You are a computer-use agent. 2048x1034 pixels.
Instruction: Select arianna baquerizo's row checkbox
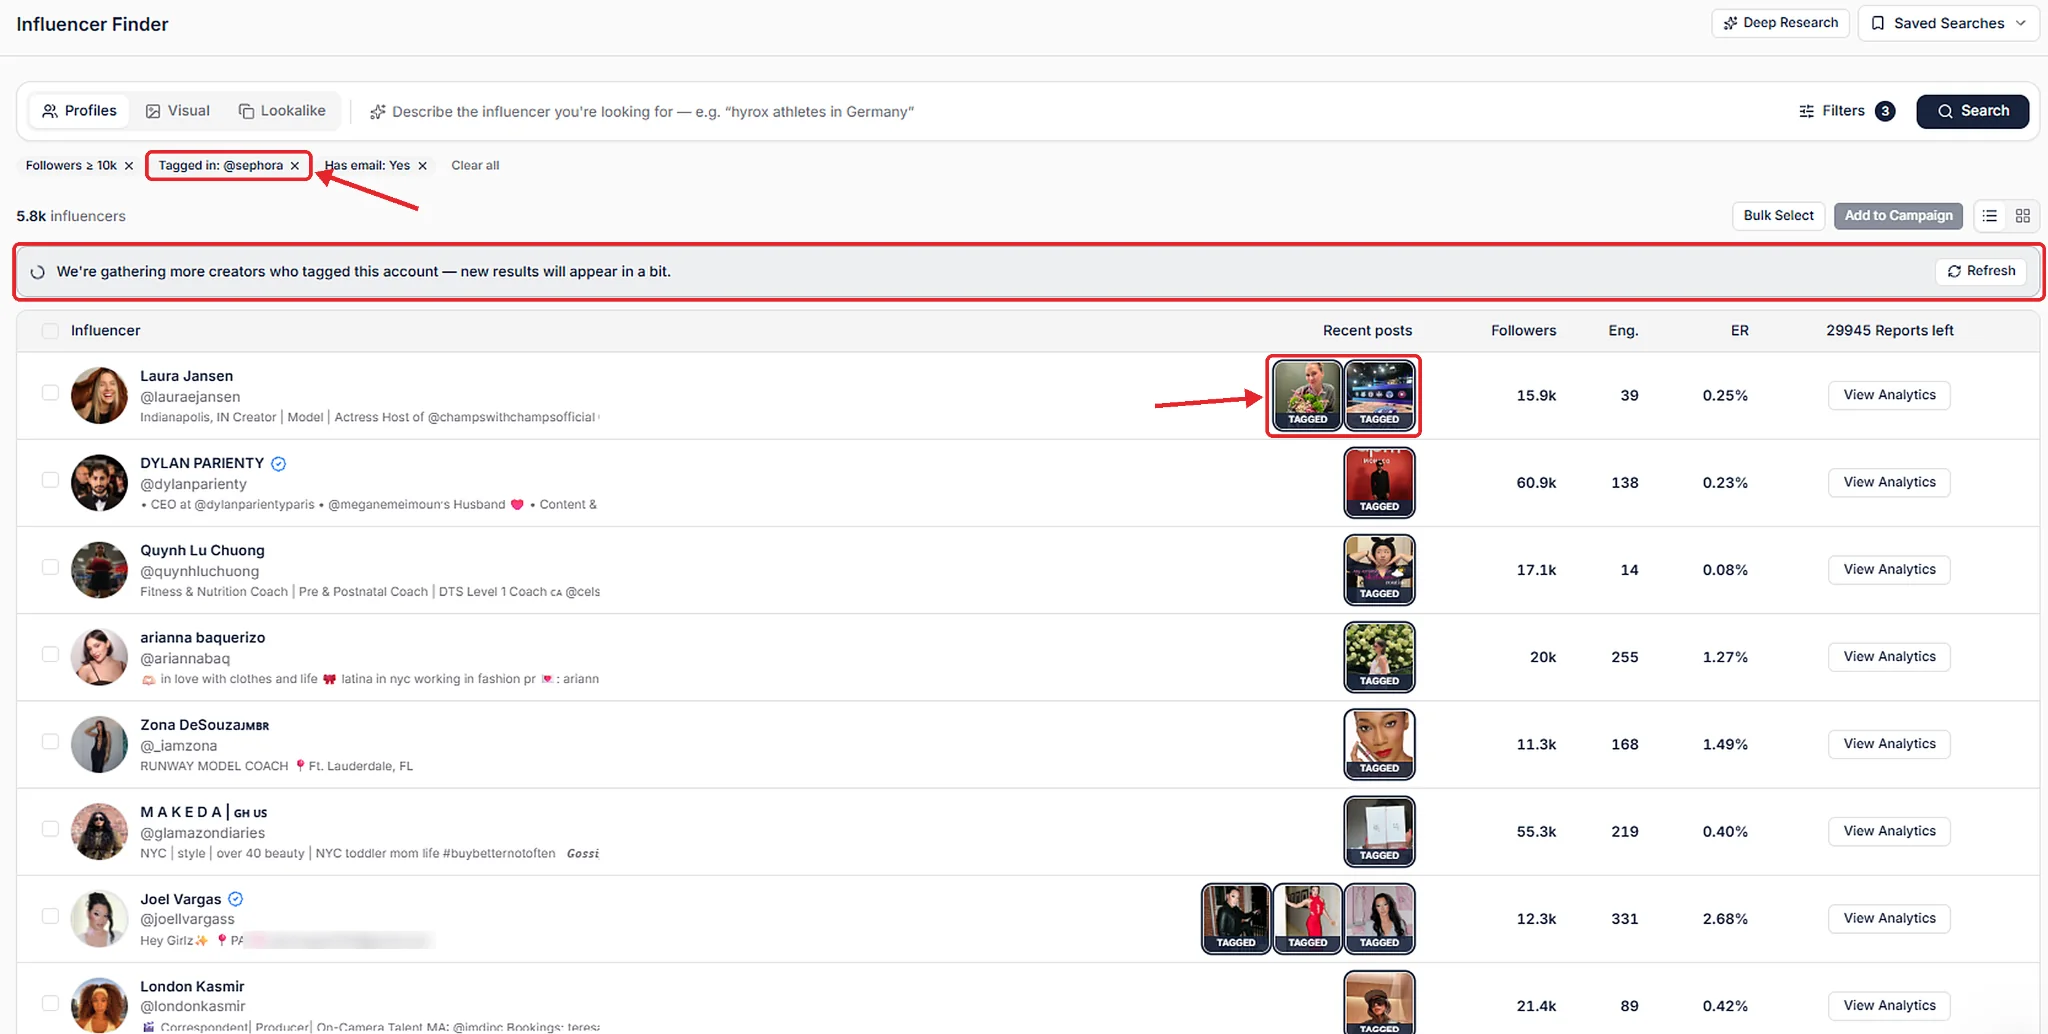50,654
